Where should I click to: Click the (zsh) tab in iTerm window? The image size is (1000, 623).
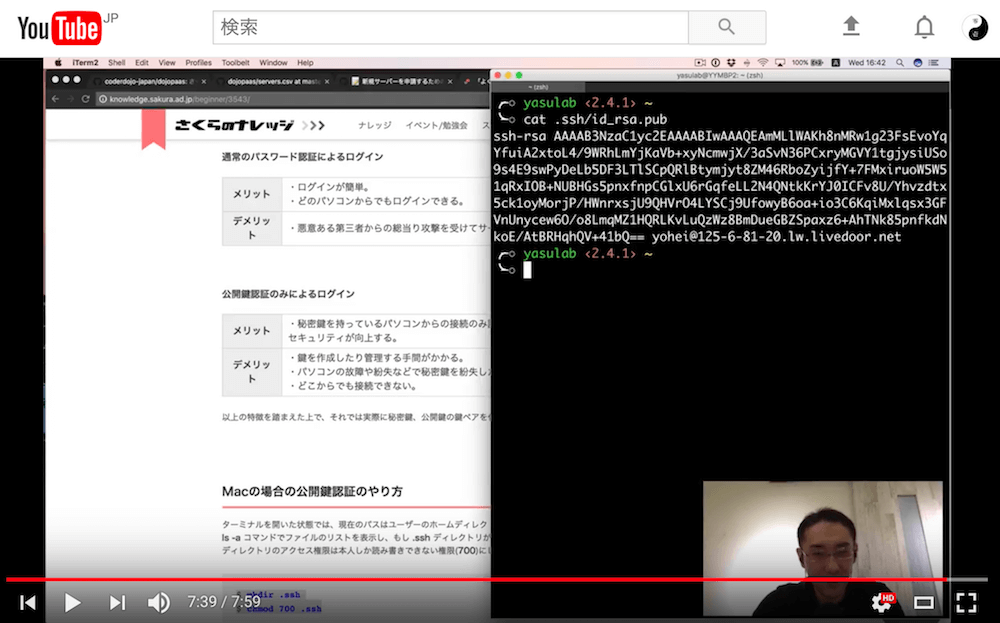(538, 87)
